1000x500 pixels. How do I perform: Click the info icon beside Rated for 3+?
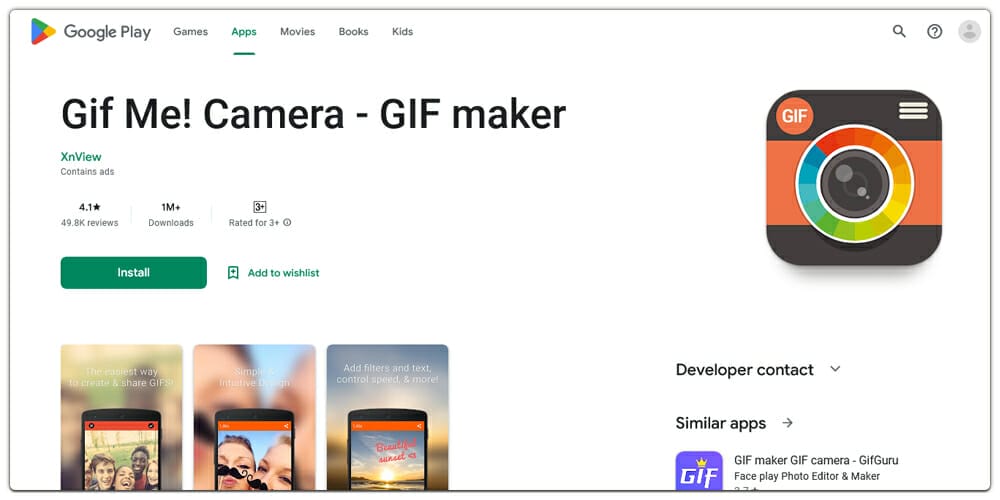pyautogui.click(x=287, y=223)
